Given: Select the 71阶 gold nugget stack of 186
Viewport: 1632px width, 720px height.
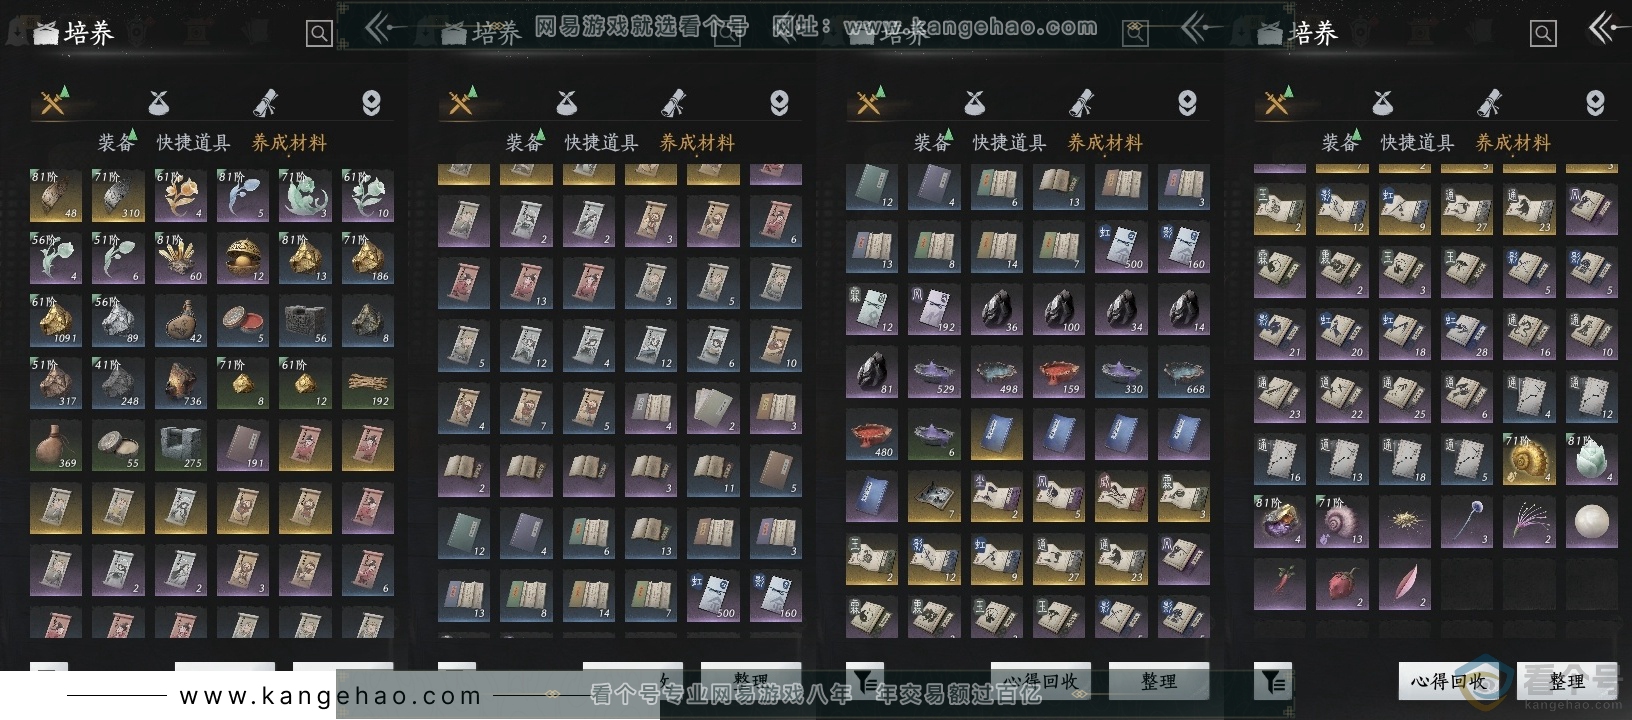Looking at the screenshot, I should tap(367, 258).
